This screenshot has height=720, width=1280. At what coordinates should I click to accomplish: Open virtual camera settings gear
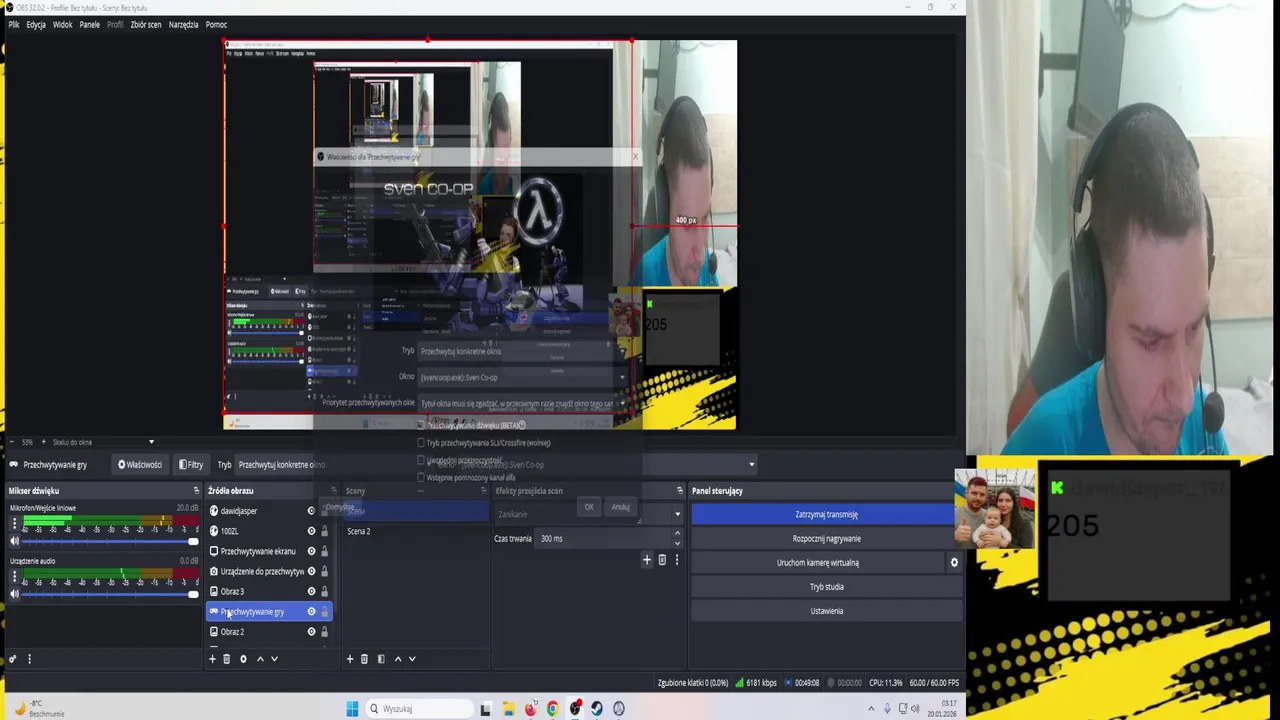coord(954,562)
